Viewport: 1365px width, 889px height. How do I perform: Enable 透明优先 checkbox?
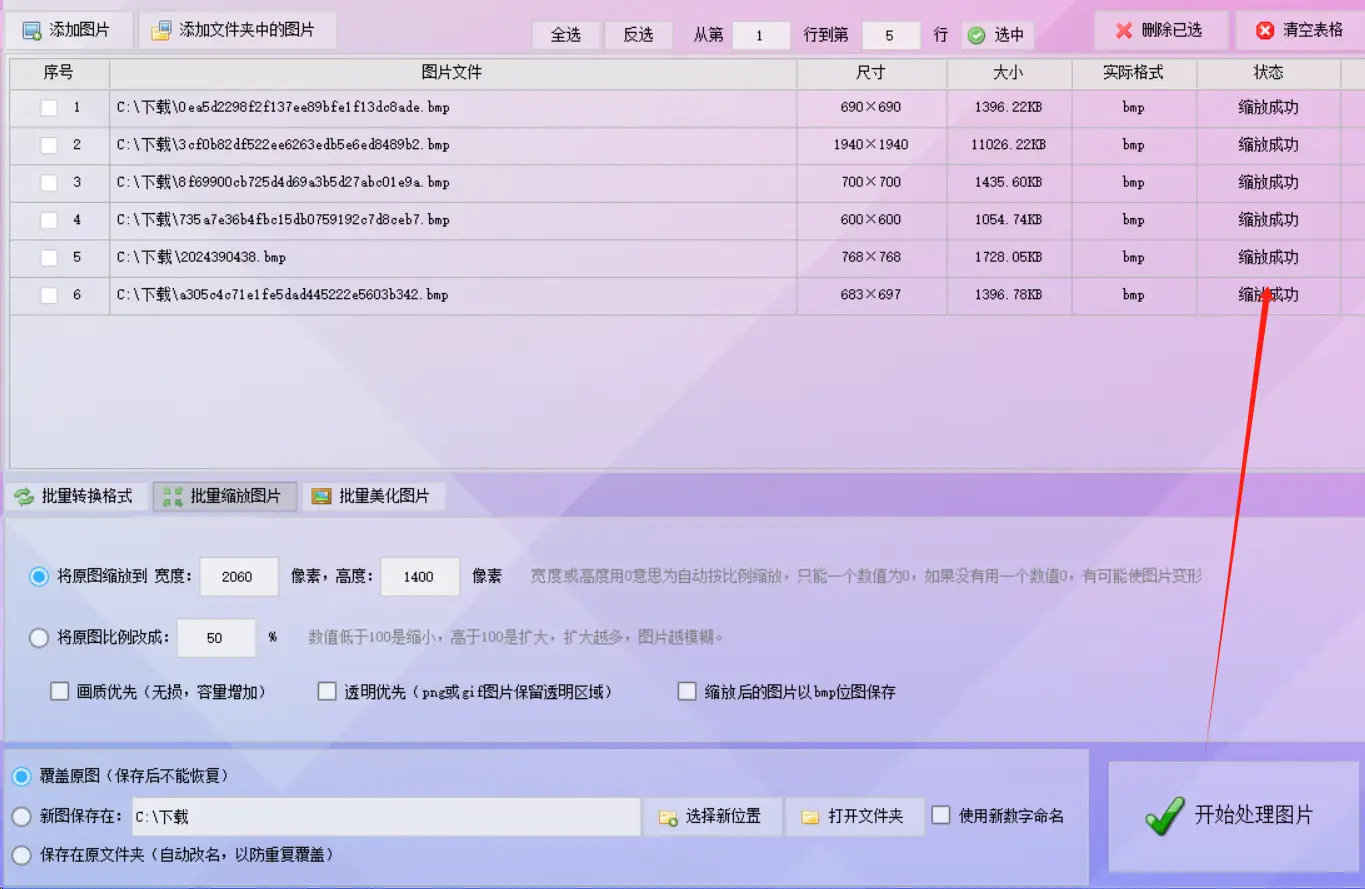(x=327, y=691)
